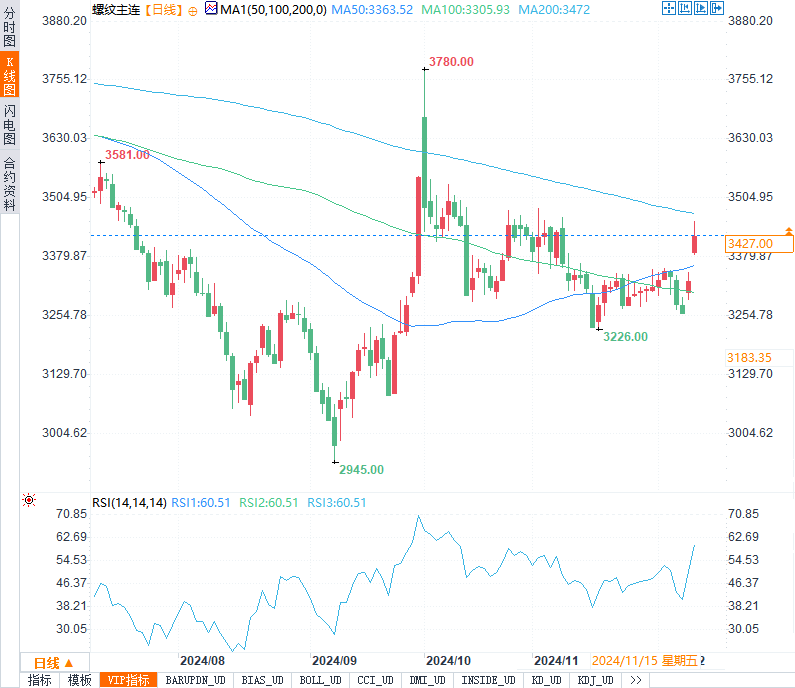Open the MA1 indicator chart icon
This screenshot has height=688, width=795.
(211, 8)
